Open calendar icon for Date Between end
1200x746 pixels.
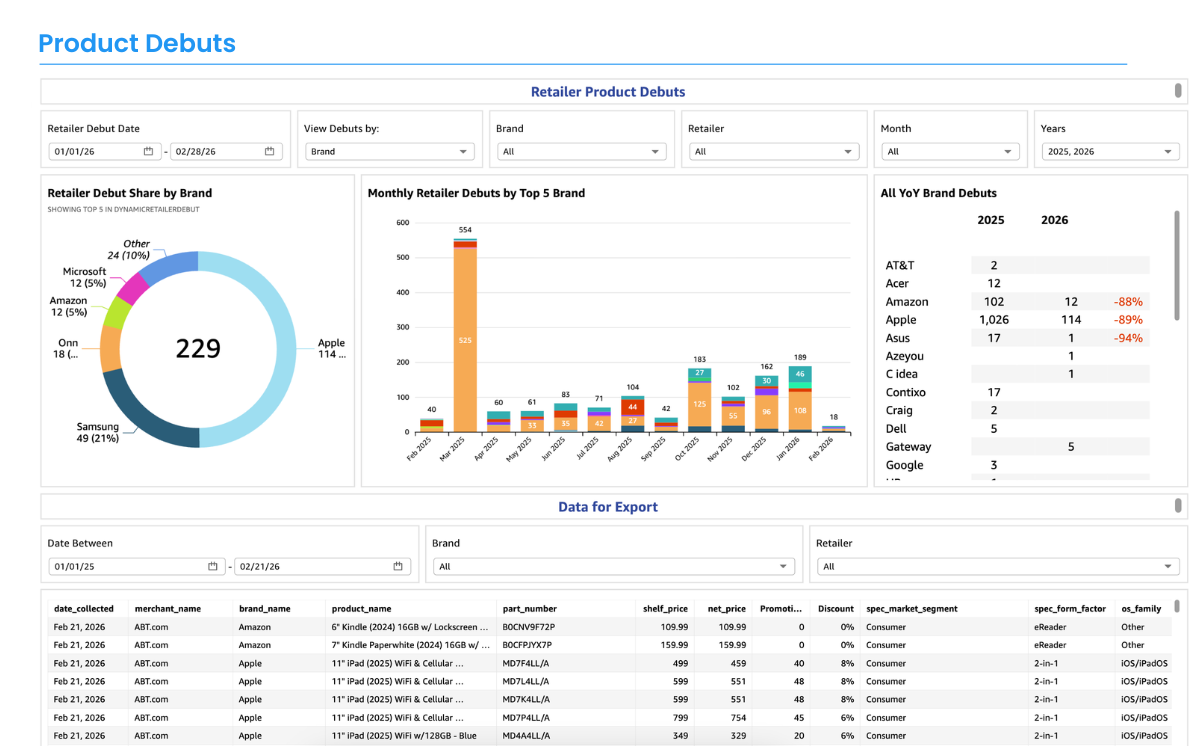click(x=398, y=567)
